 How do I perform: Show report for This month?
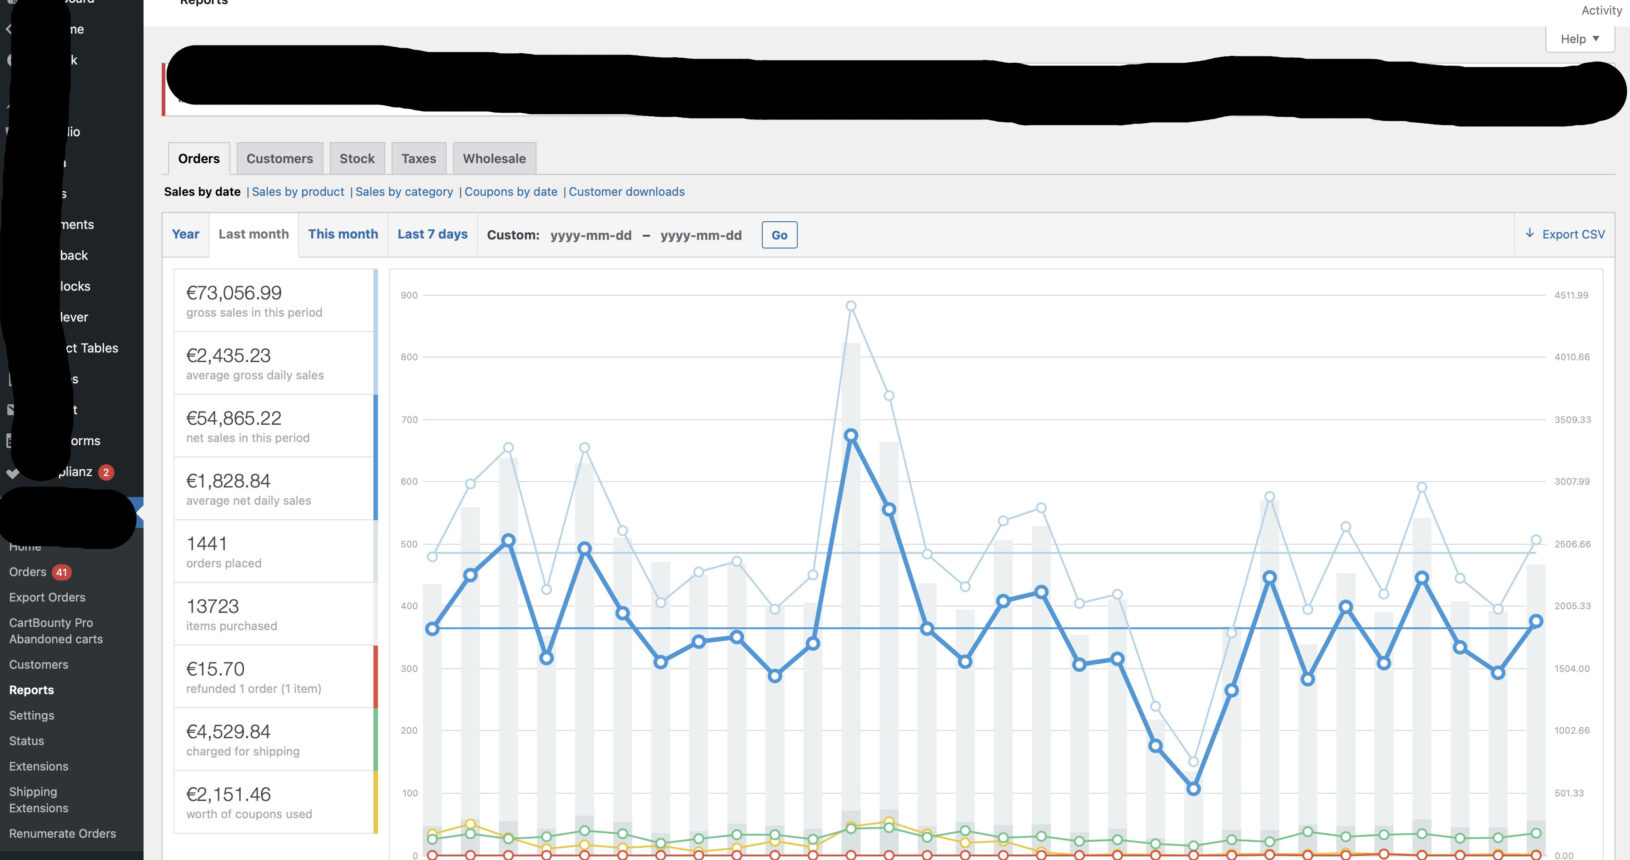coord(343,234)
